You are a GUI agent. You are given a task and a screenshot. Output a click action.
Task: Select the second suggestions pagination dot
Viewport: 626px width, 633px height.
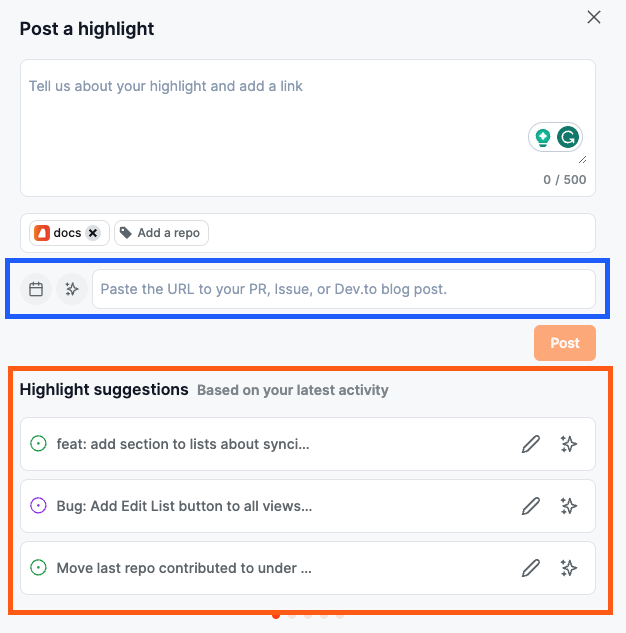[292, 615]
